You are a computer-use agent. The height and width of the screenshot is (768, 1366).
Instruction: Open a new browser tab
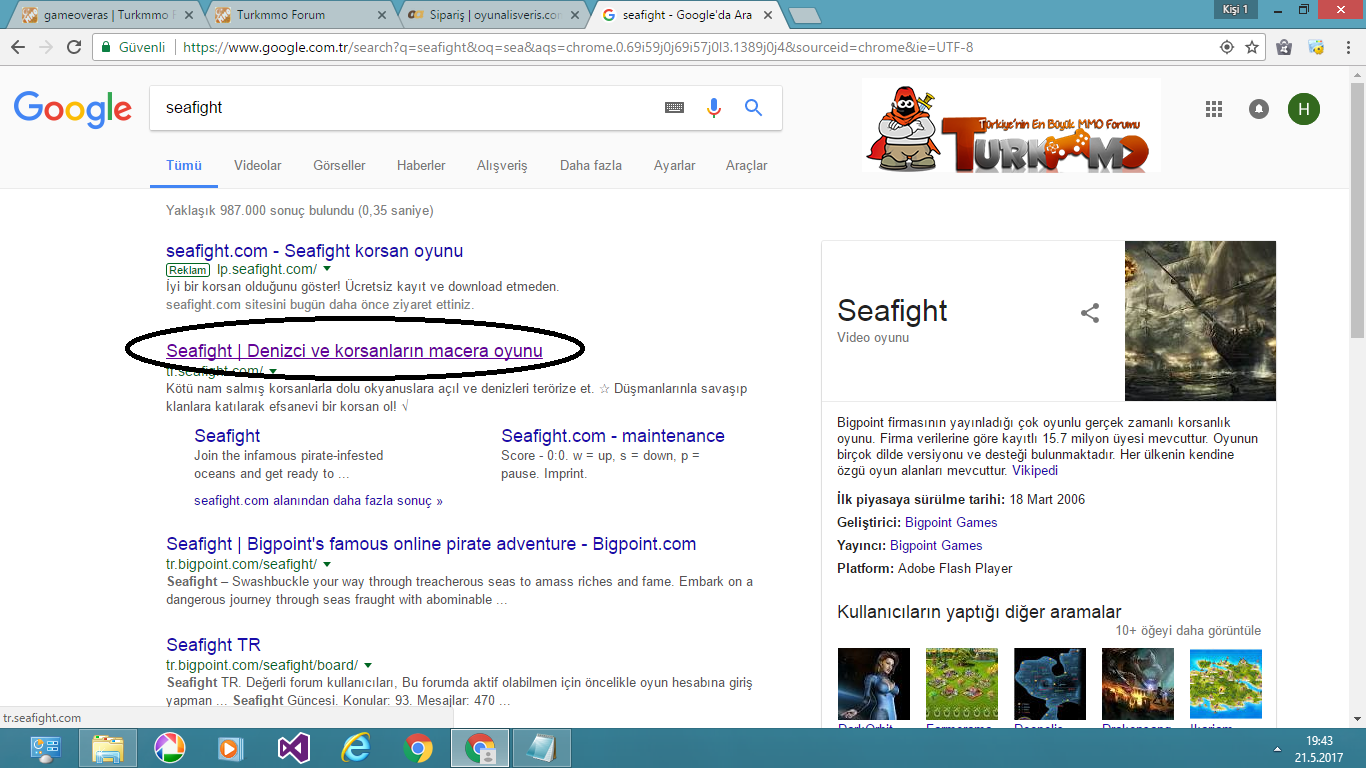click(x=804, y=15)
